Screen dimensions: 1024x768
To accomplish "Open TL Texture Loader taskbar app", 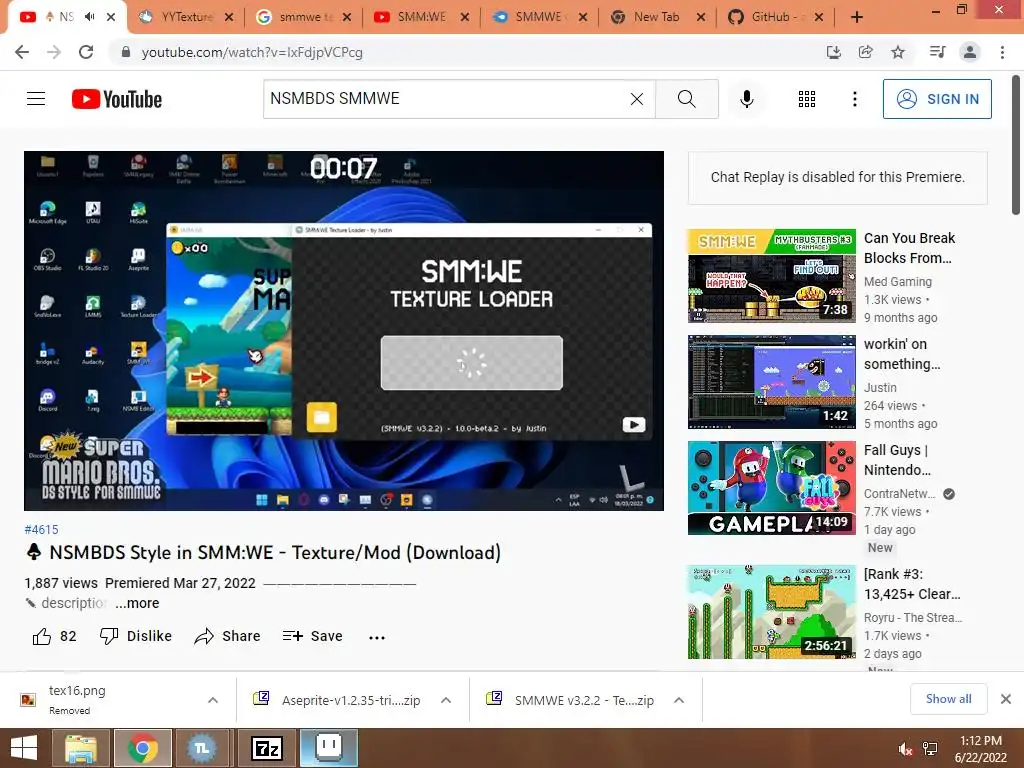I will pyautogui.click(x=202, y=748).
